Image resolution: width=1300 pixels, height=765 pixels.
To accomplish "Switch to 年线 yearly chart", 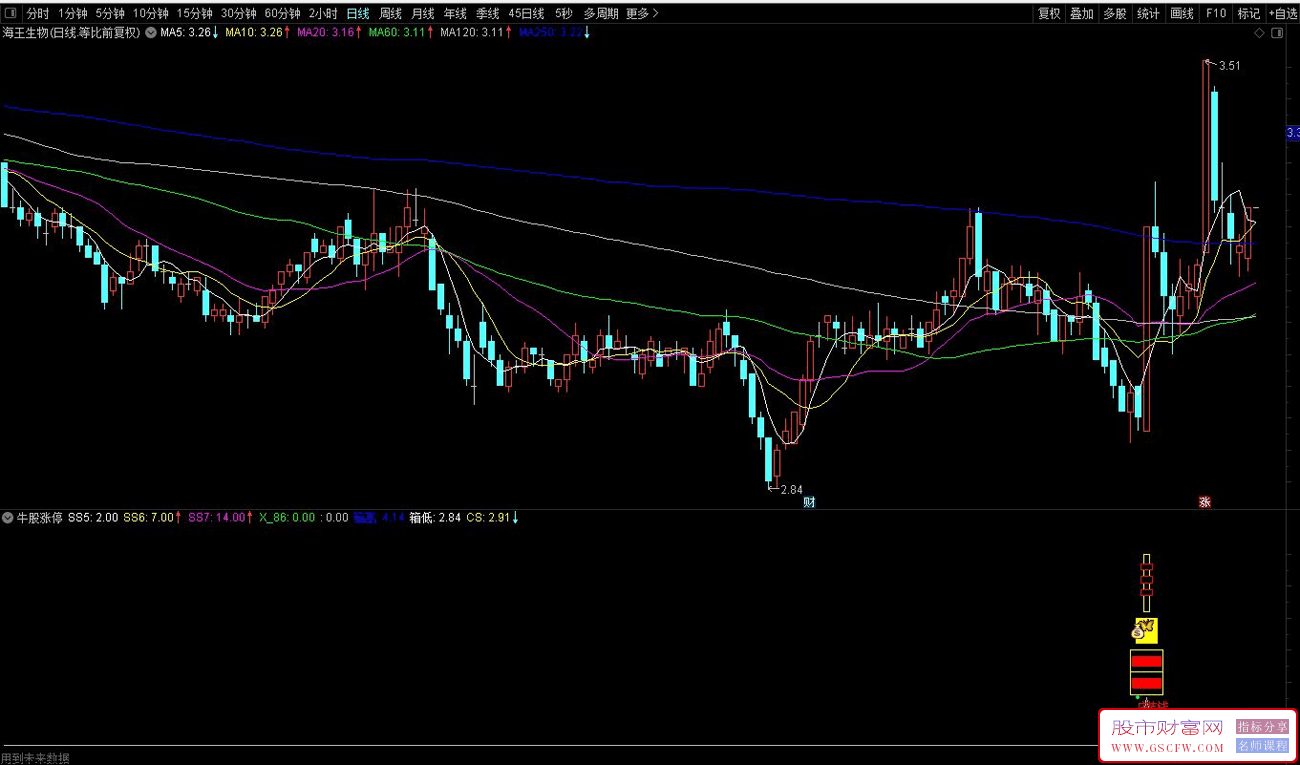I will [455, 14].
